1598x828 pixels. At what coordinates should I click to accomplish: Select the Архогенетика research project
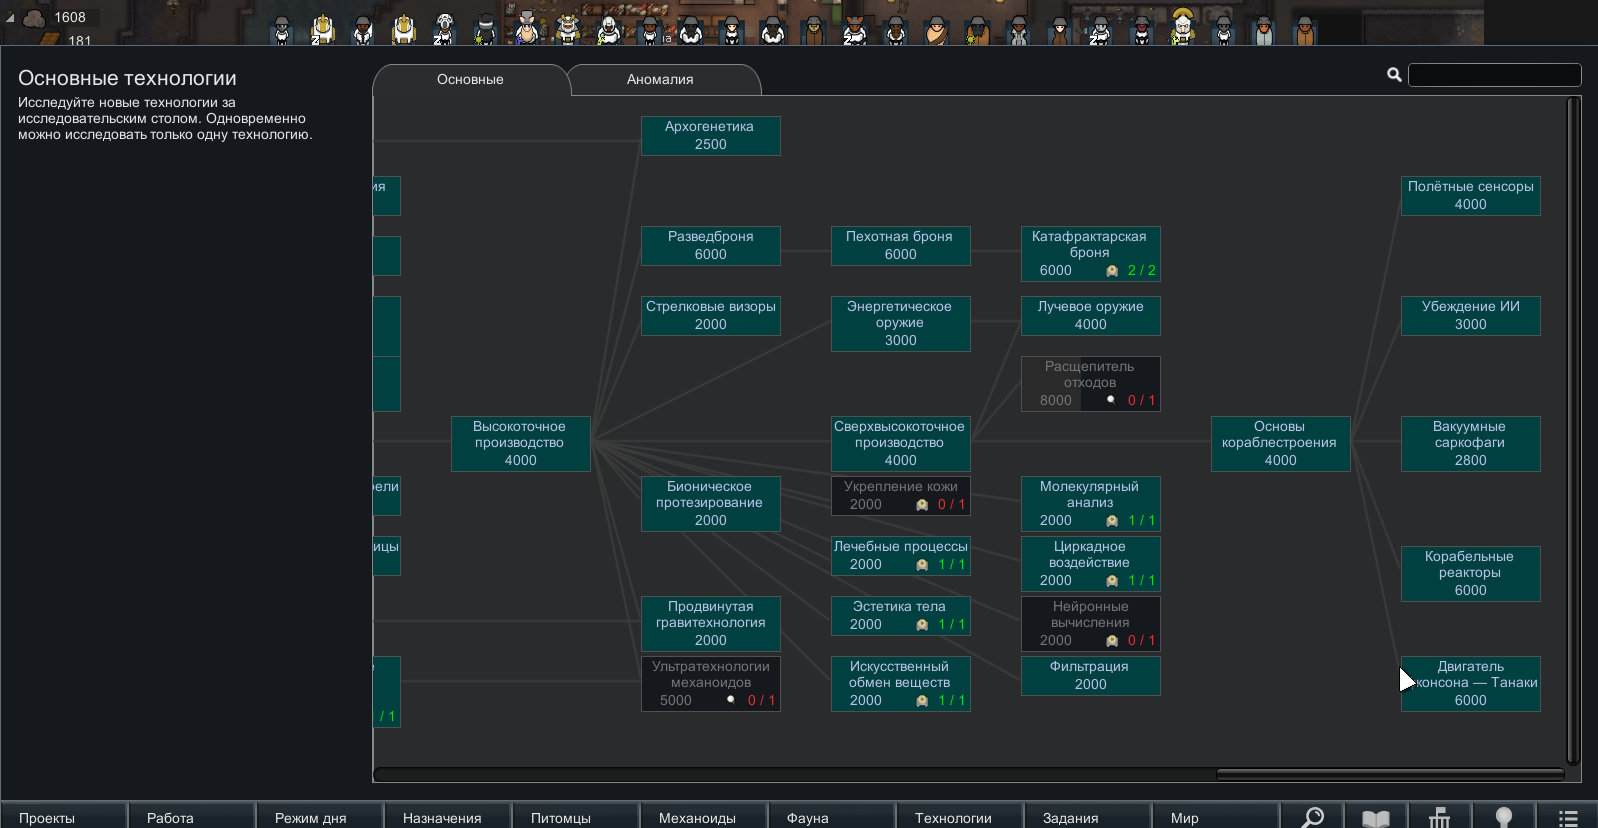710,136
